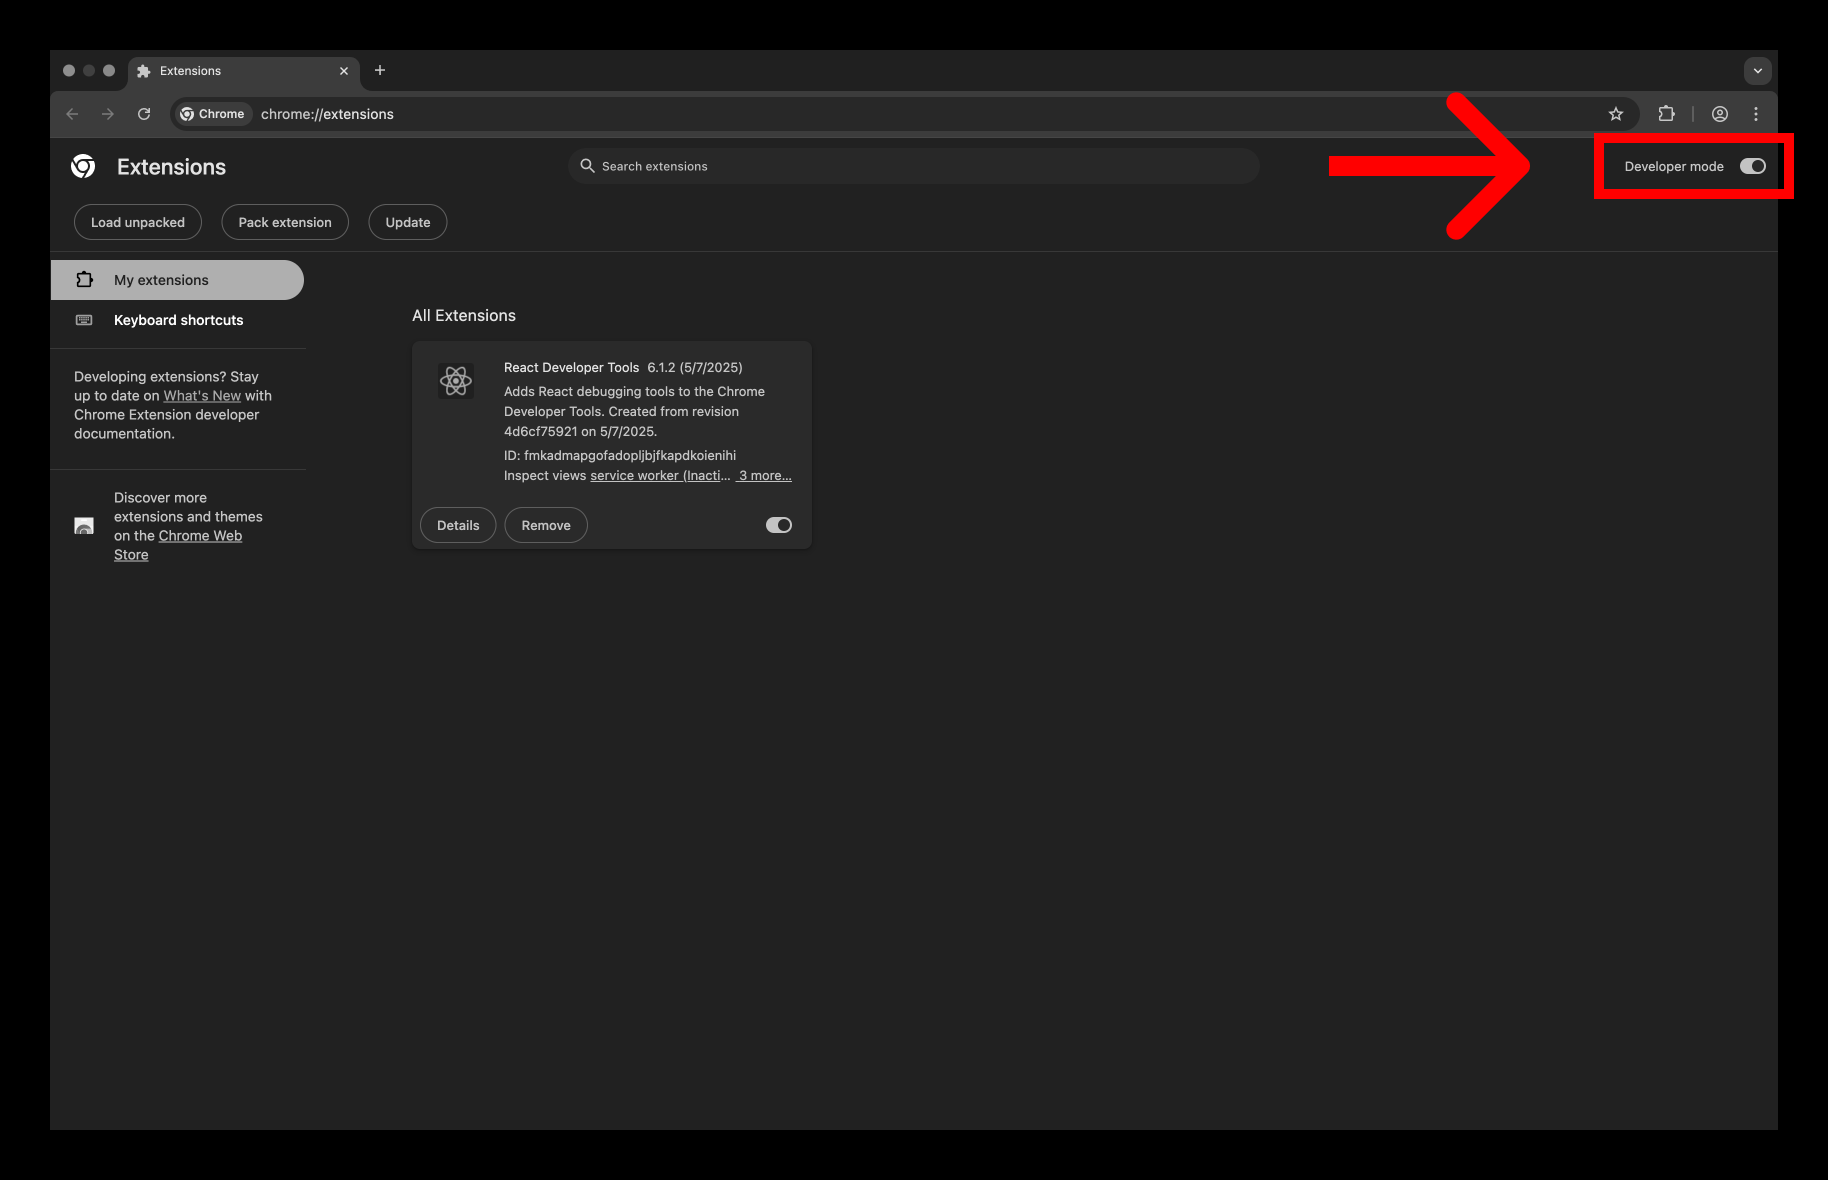Toggle Developer mode switch
The width and height of the screenshot is (1828, 1180).
(x=1753, y=166)
